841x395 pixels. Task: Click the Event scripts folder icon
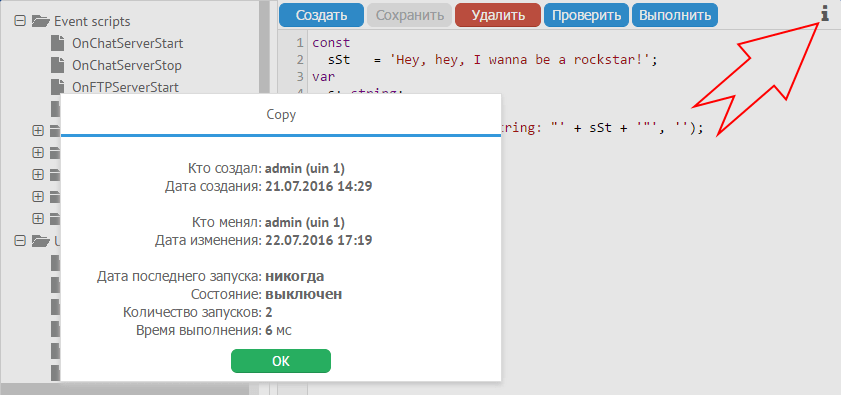pyautogui.click(x=40, y=21)
